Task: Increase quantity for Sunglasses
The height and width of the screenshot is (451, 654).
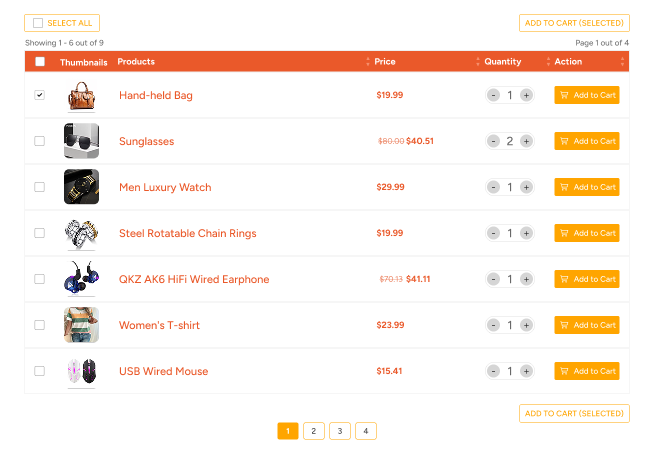Action: (526, 141)
